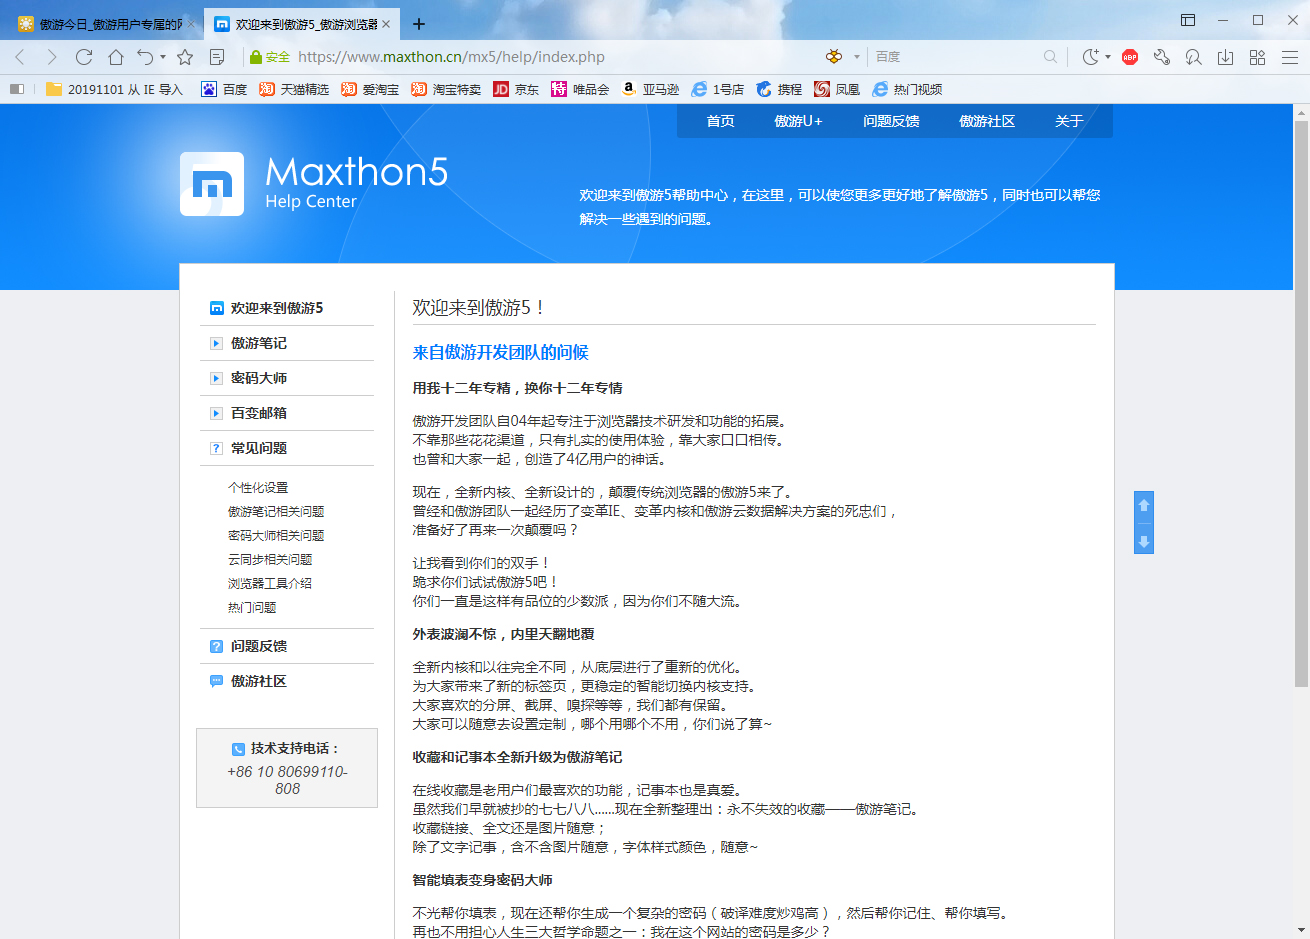The image size is (1310, 939).
Task: Expand the night mode dropdown arrow
Action: pos(1109,58)
